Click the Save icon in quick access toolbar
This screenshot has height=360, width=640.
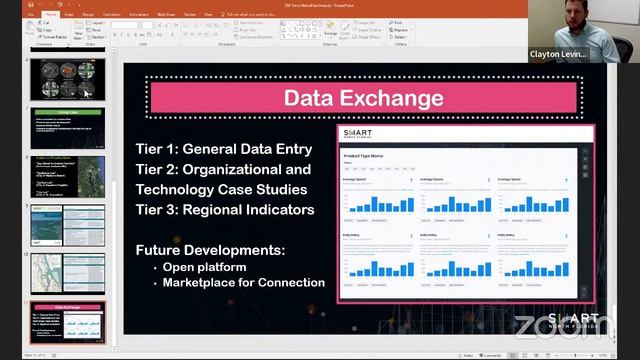tap(31, 5)
